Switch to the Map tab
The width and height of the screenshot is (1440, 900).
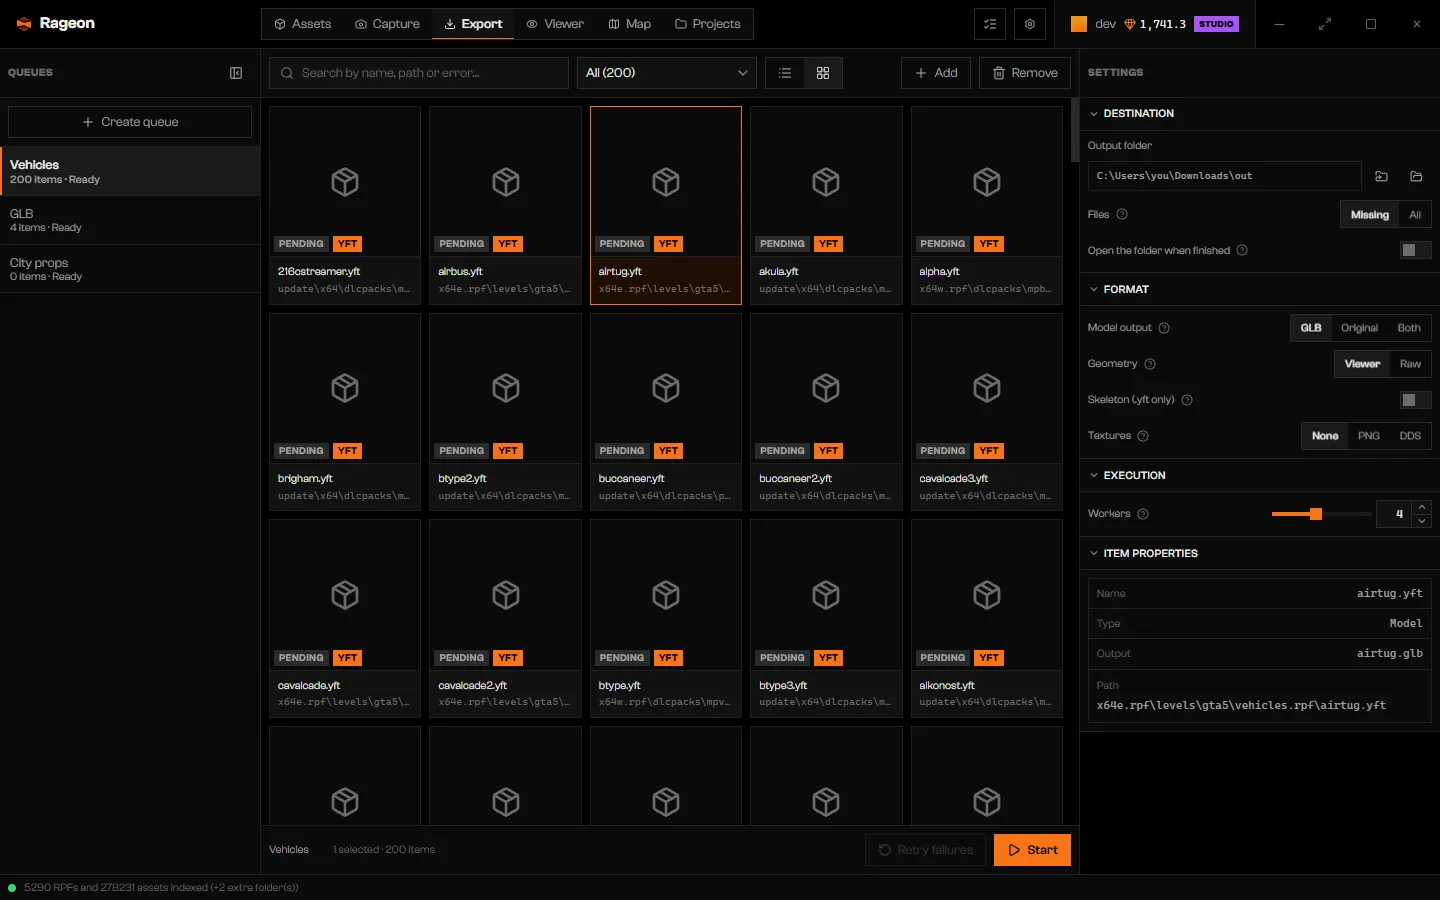(x=630, y=24)
